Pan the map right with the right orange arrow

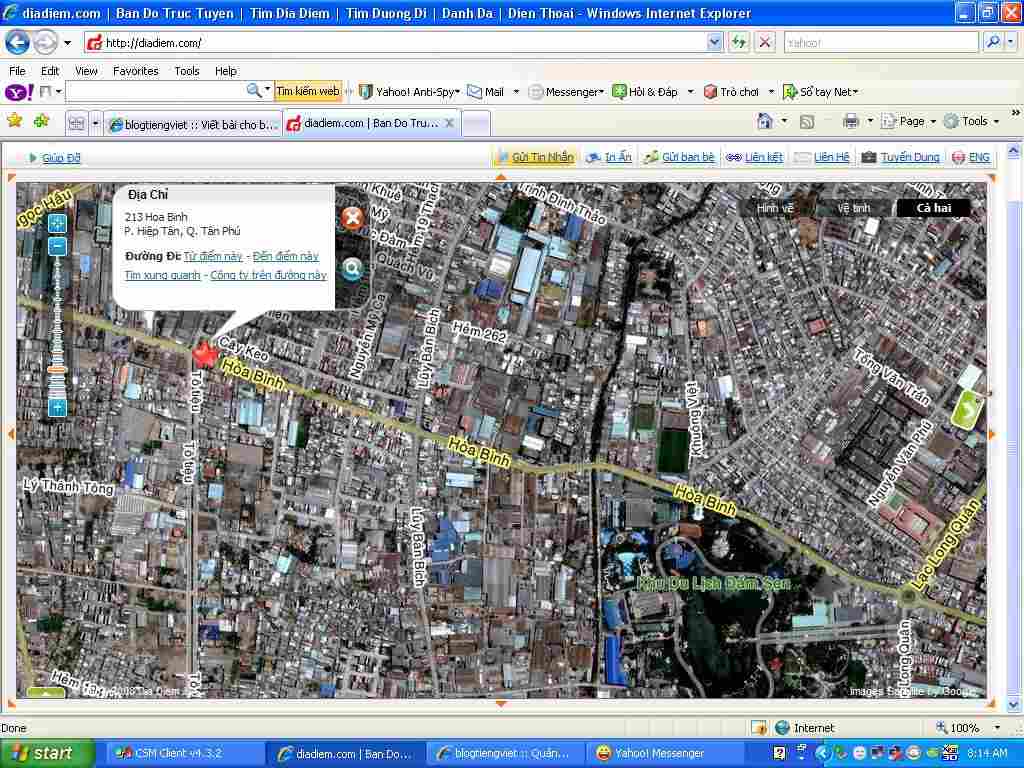coord(993,434)
